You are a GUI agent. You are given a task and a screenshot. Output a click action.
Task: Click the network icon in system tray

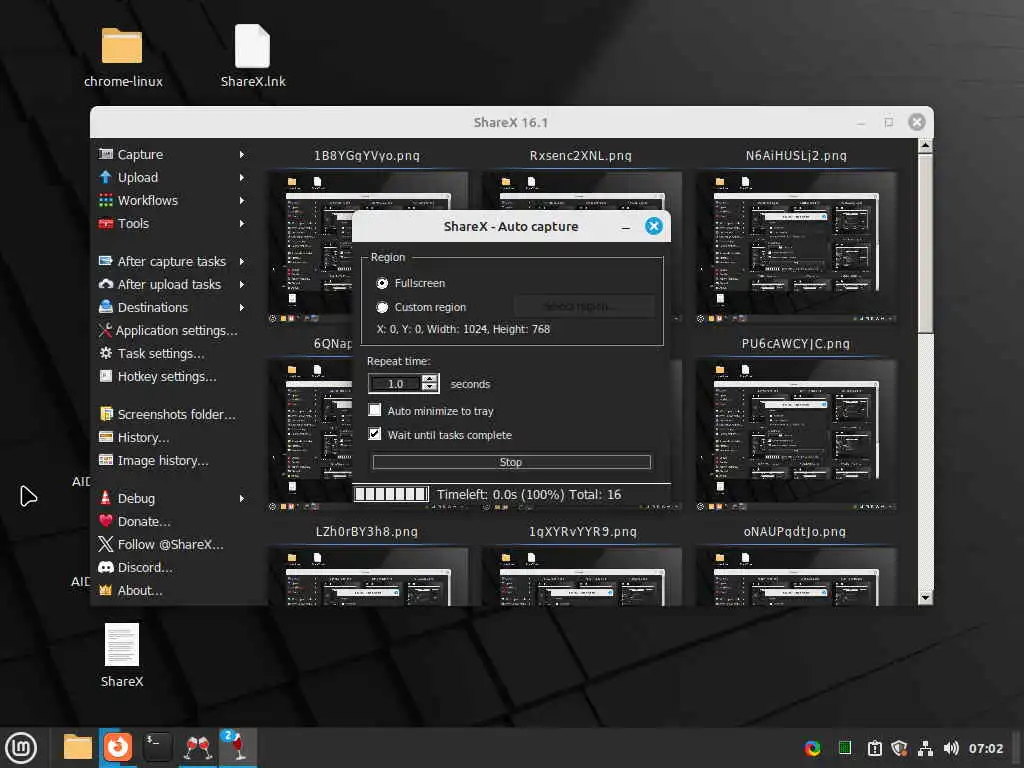click(x=925, y=748)
